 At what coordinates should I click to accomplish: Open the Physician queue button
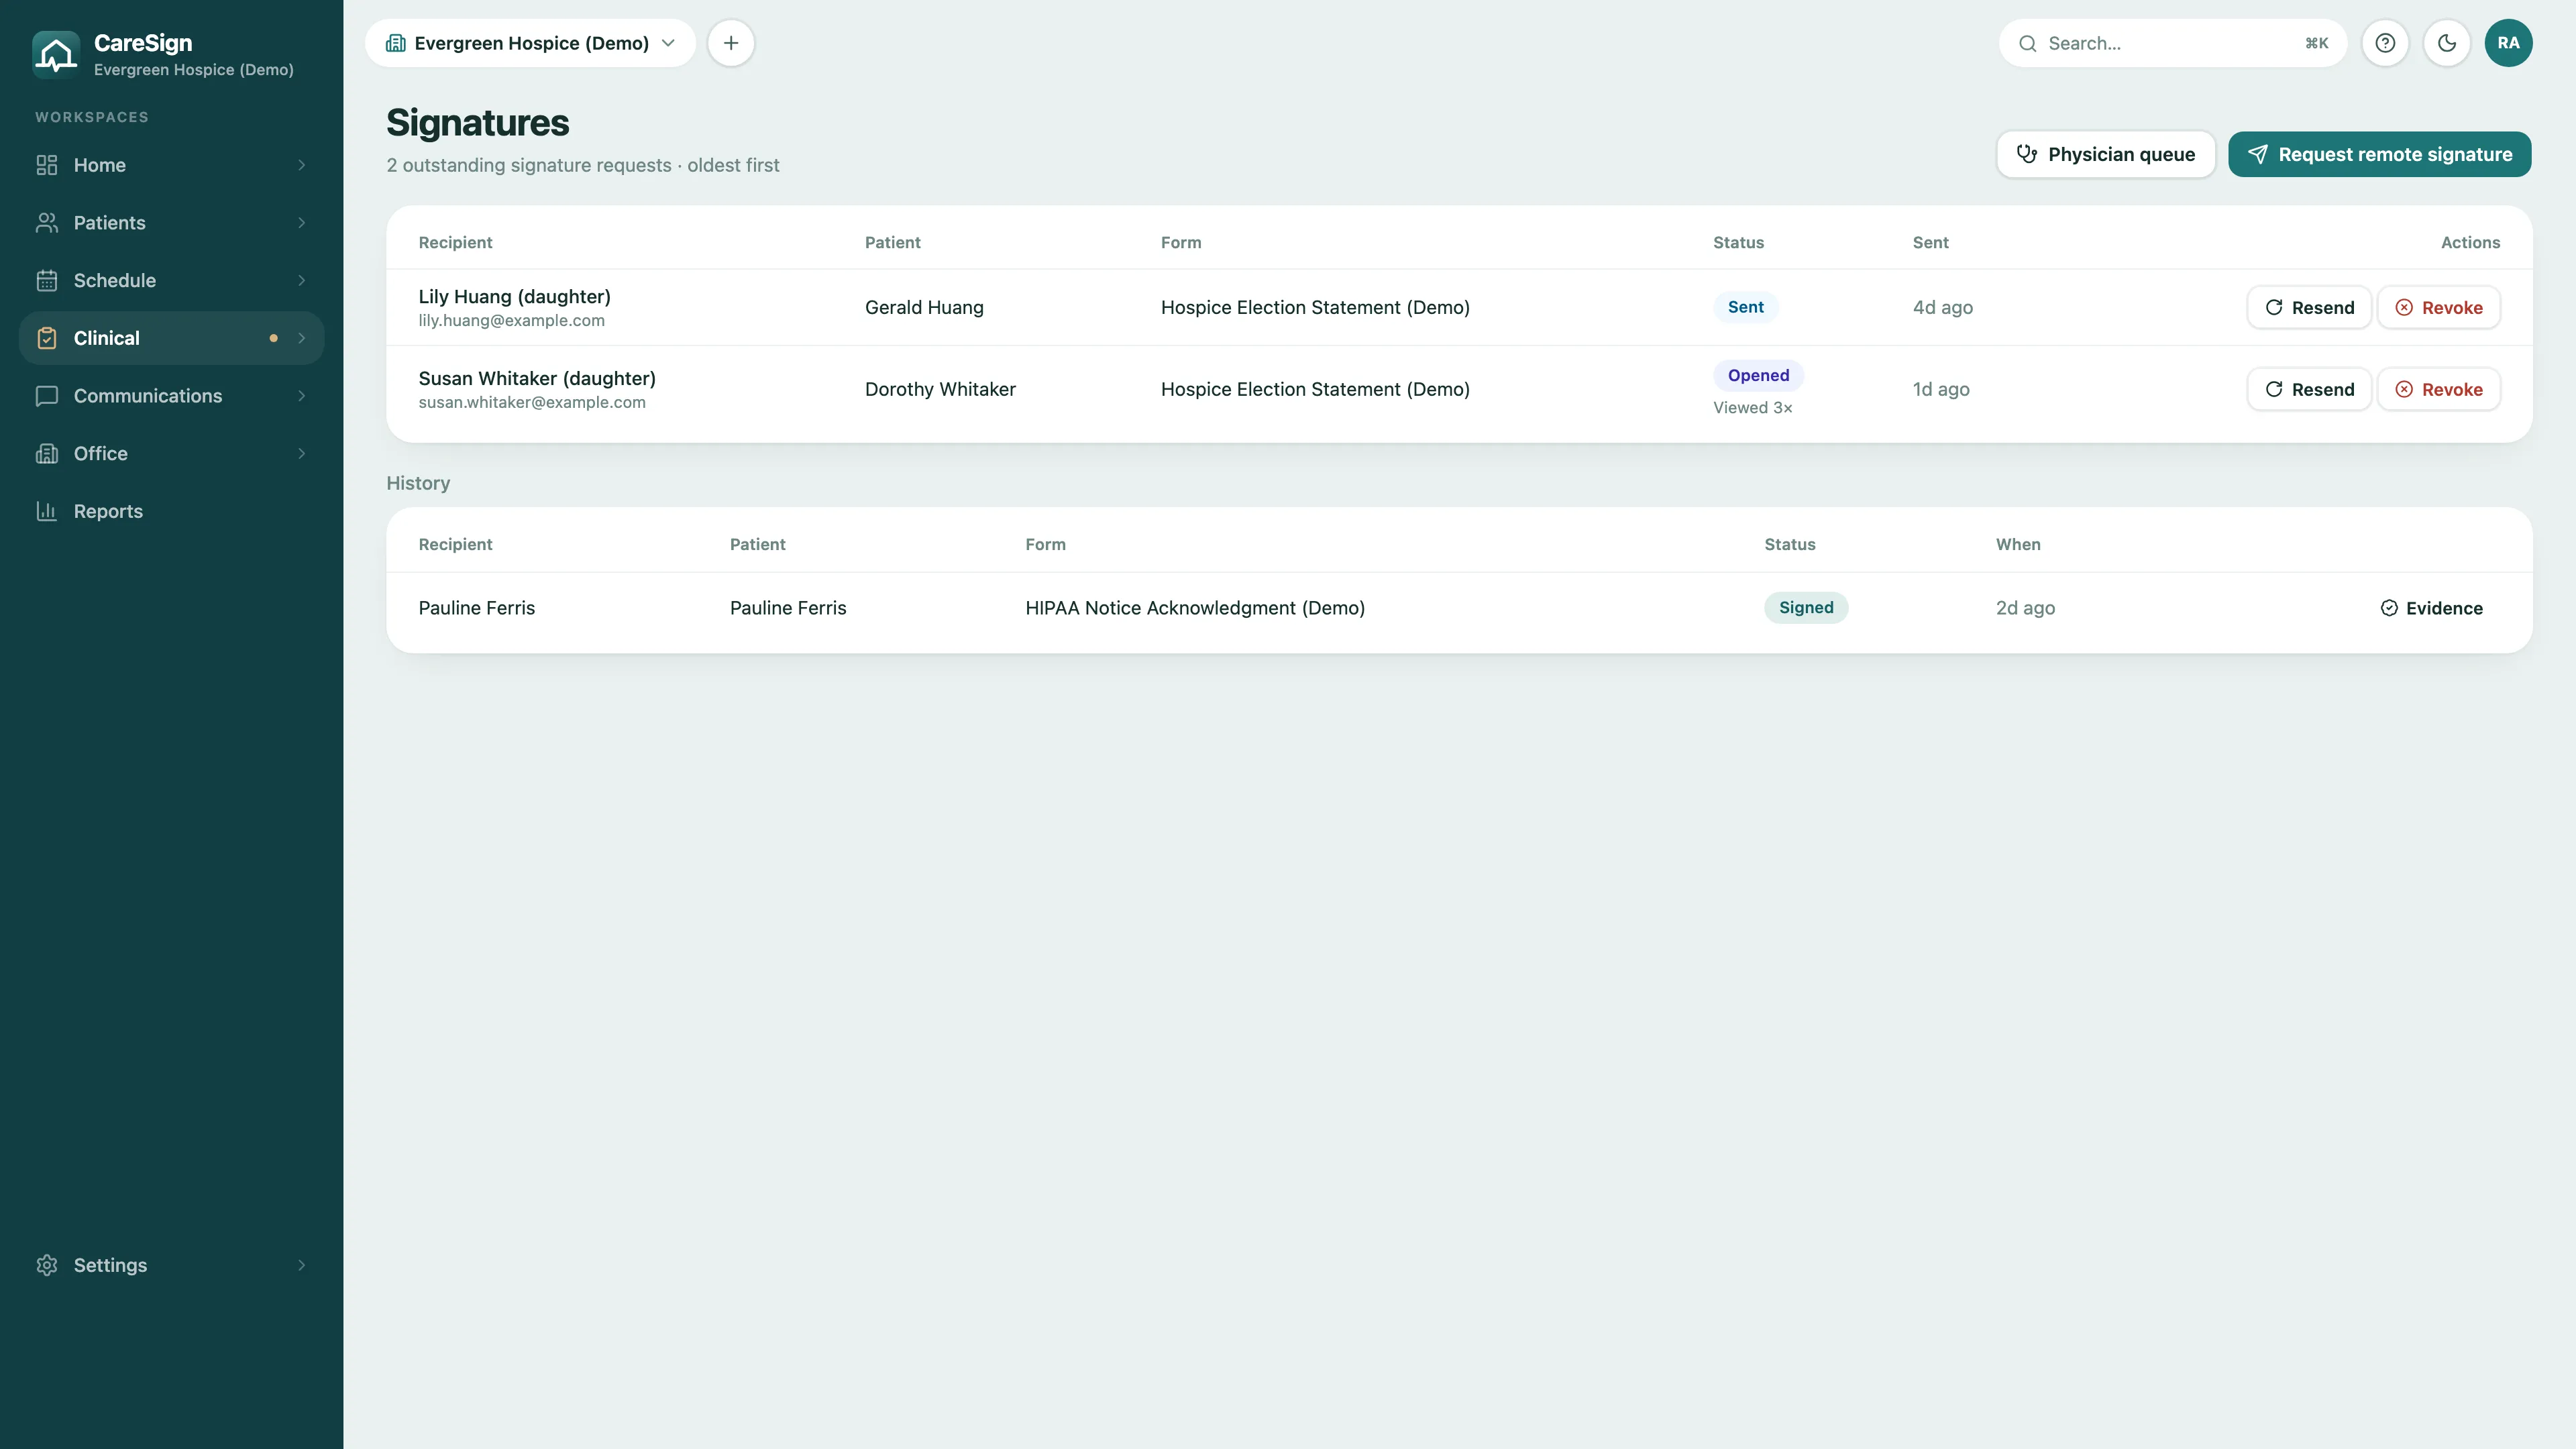[x=2106, y=154]
